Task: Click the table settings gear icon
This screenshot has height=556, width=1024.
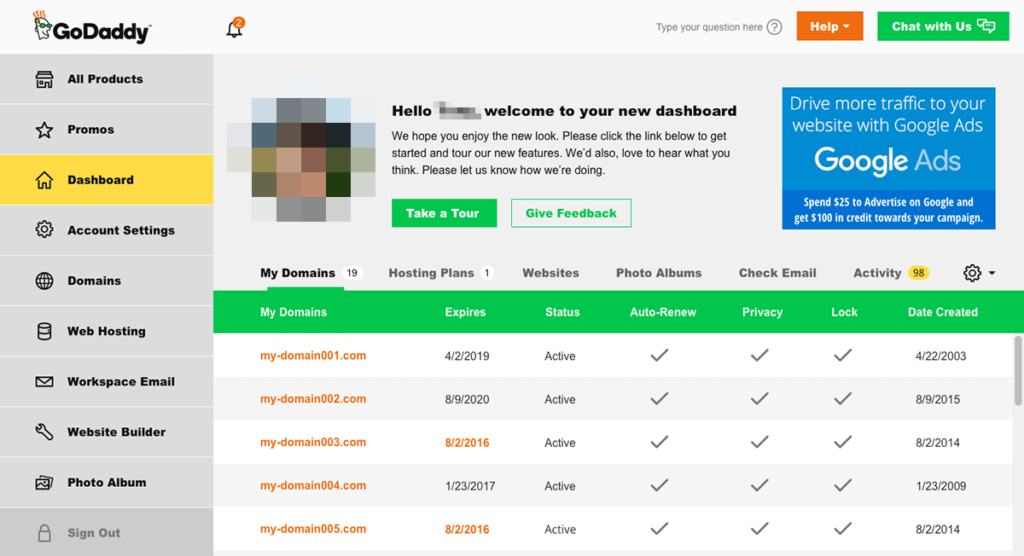Action: [x=972, y=273]
